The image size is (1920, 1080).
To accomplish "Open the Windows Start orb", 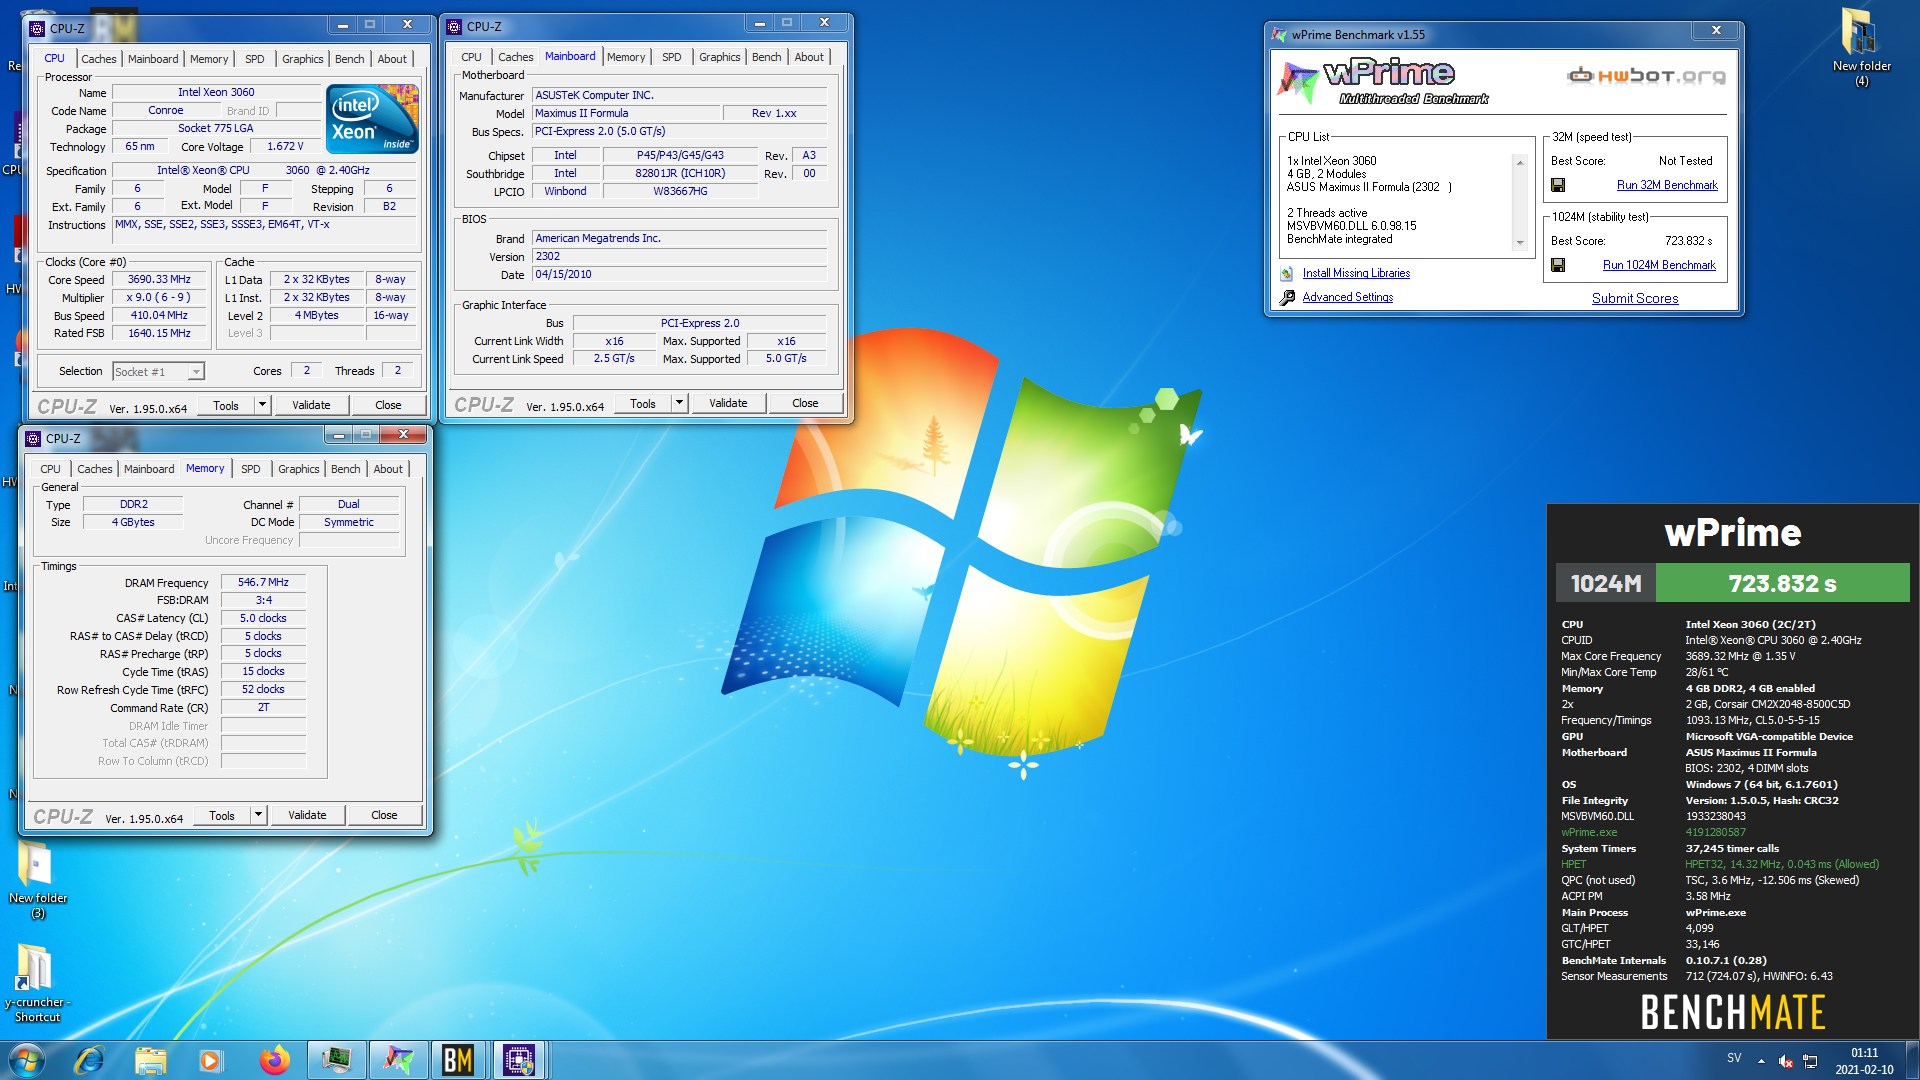I will click(x=27, y=1060).
